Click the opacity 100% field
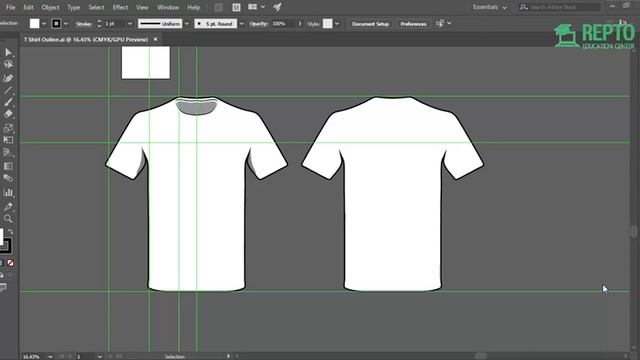The height and width of the screenshot is (360, 640). click(282, 24)
